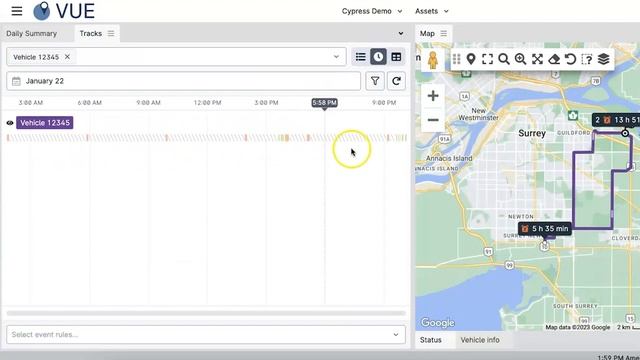Click the undo reset map tool
Screen dimensions: 640x360
coord(570,59)
